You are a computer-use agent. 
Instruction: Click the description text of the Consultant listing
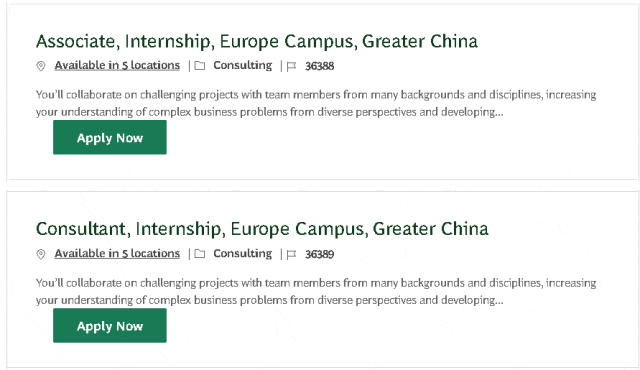click(316, 291)
